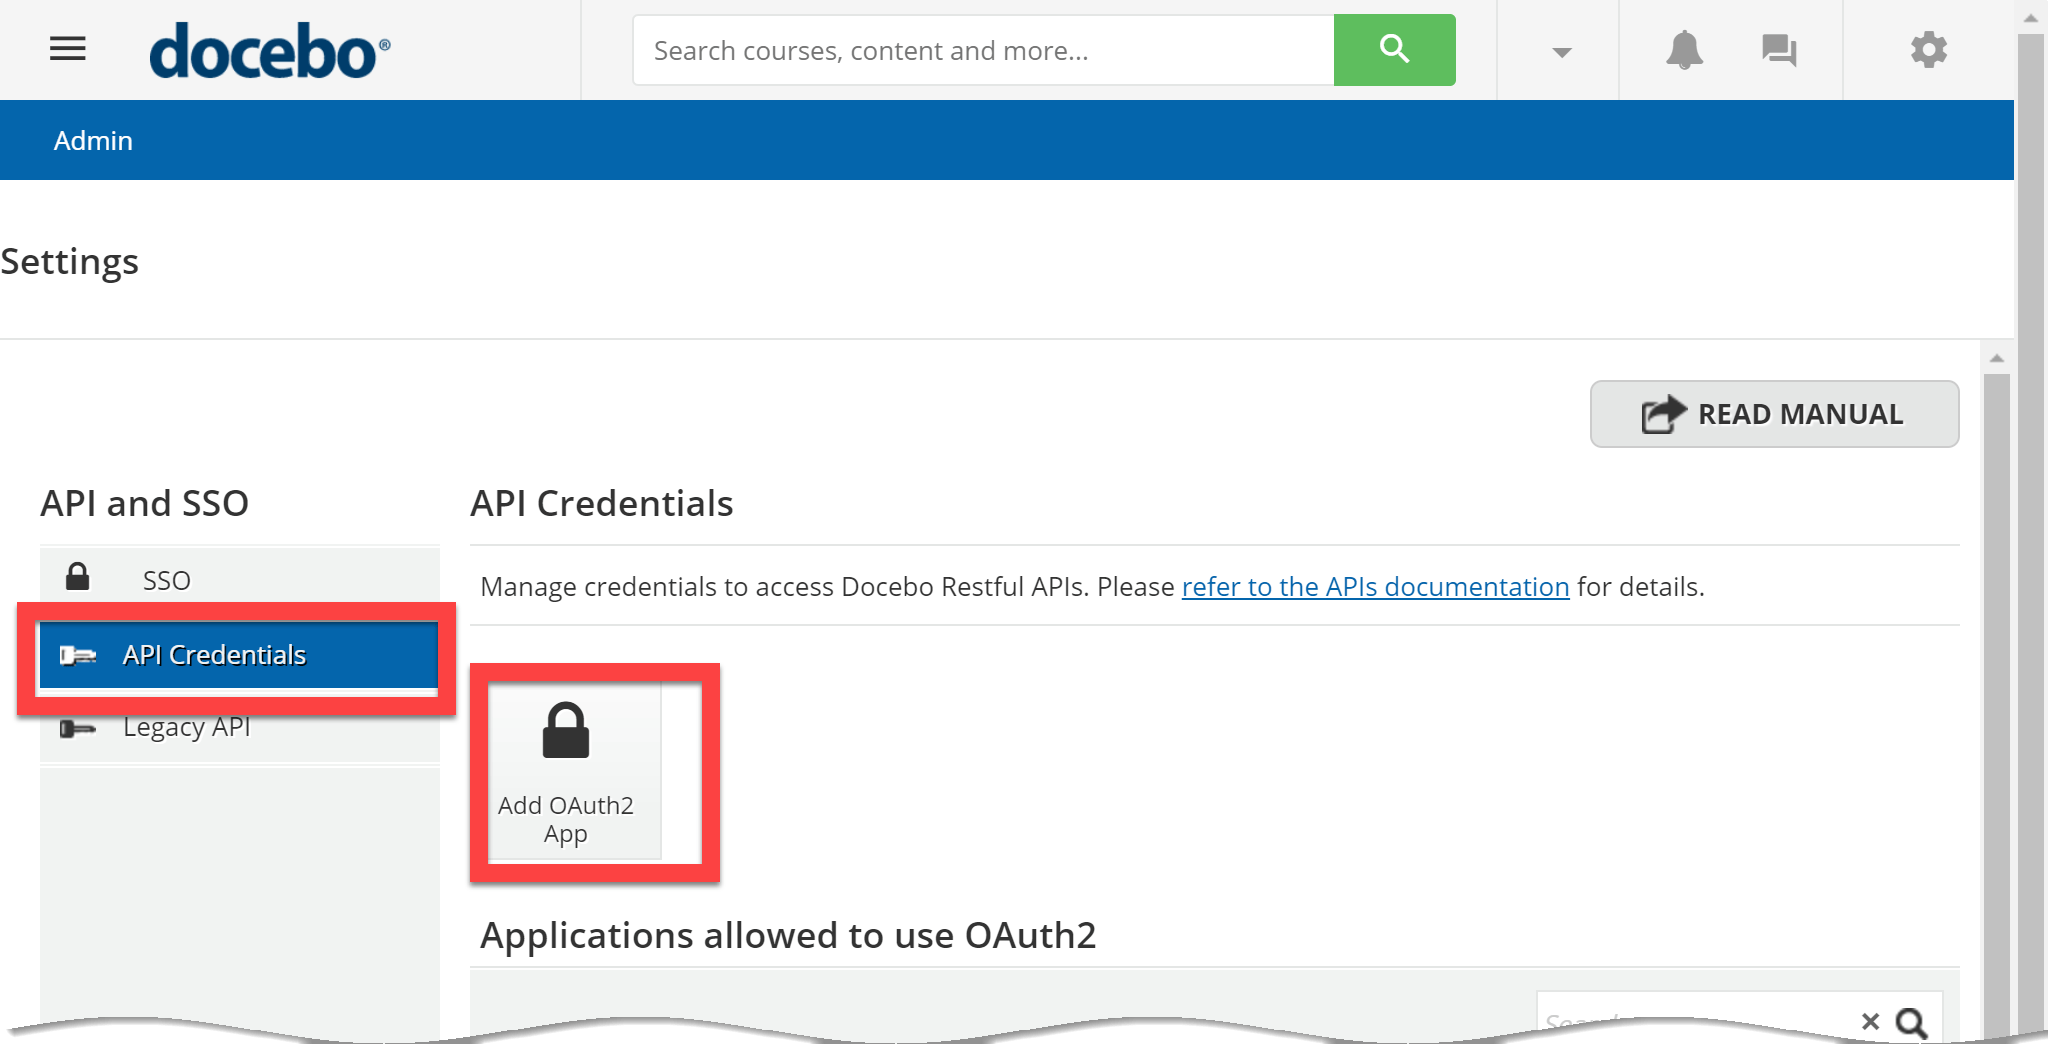This screenshot has width=2048, height=1044.
Task: Click the API and SSO heading
Action: 145,503
